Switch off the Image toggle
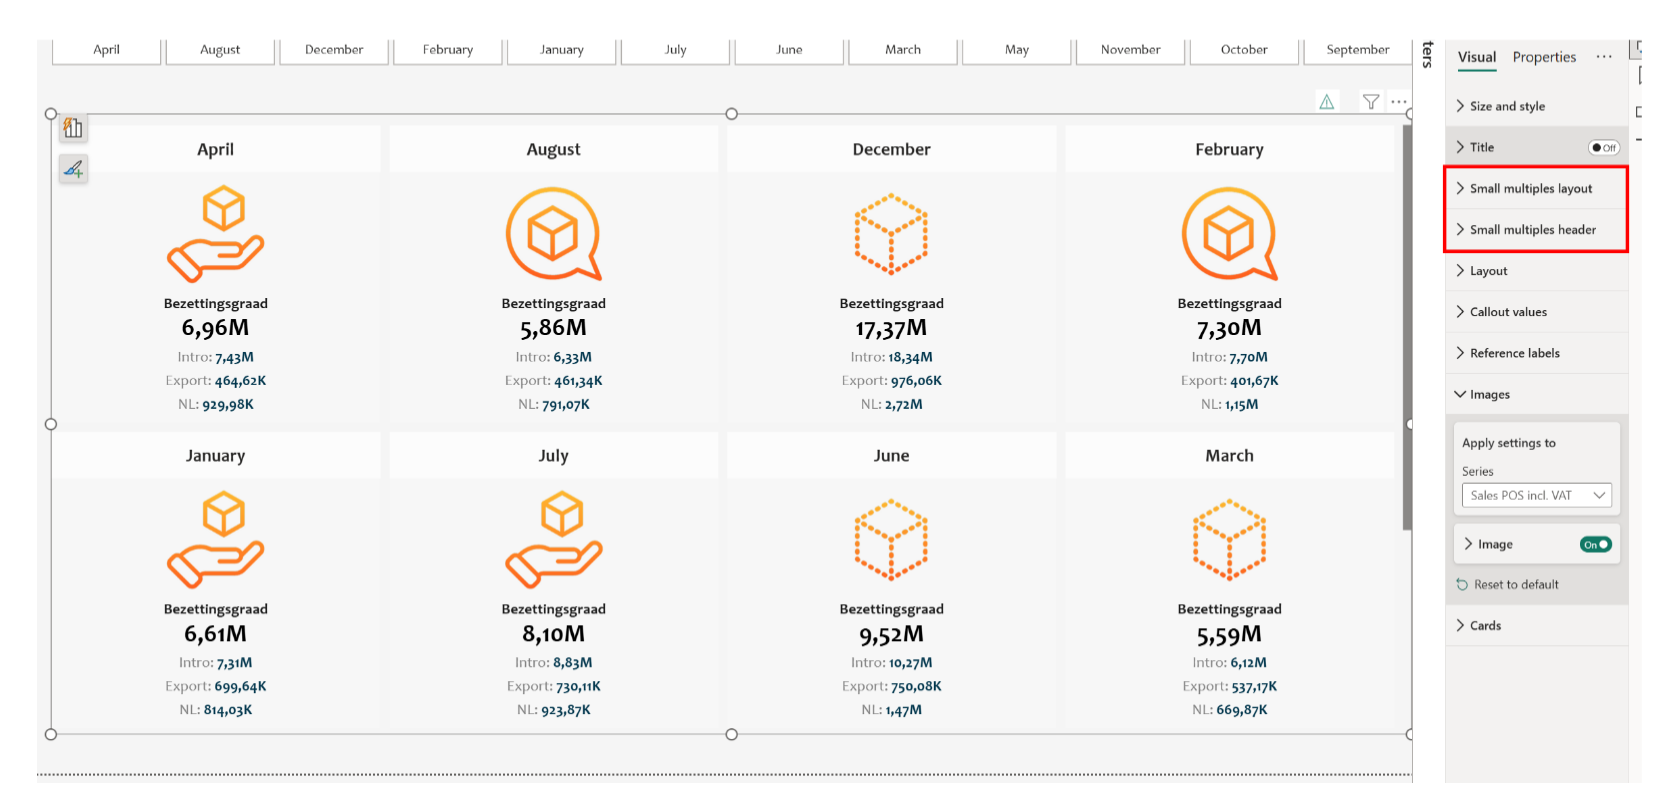The height and width of the screenshot is (802, 1672). pyautogui.click(x=1595, y=545)
